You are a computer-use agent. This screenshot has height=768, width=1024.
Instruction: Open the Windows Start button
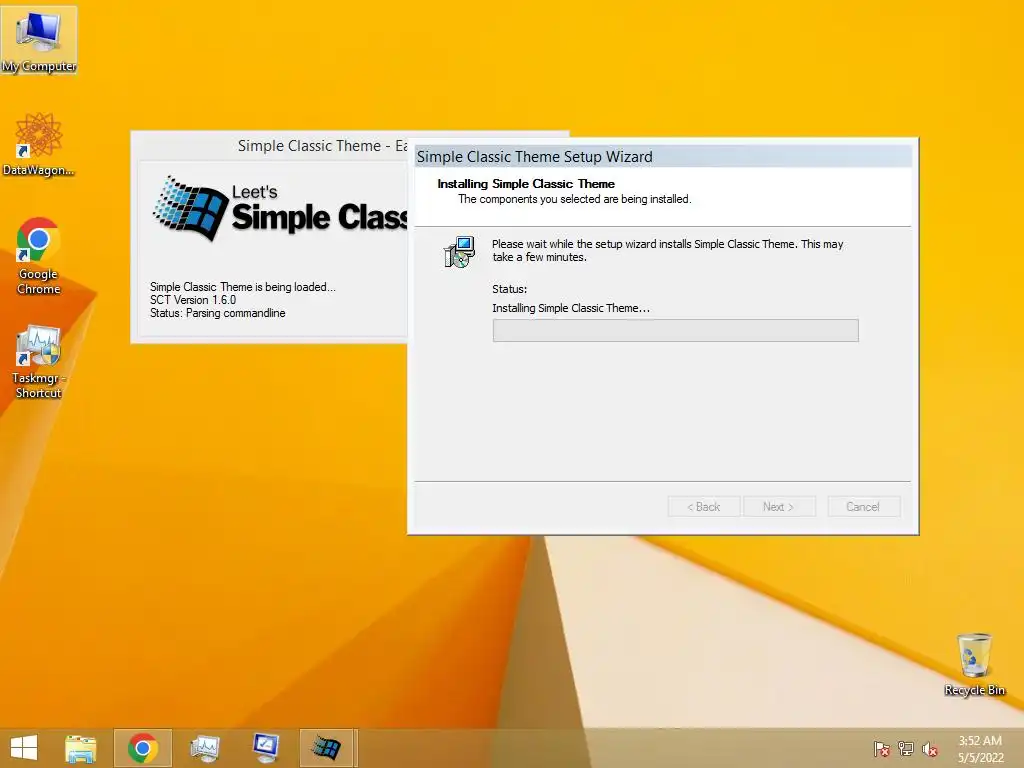(24, 748)
